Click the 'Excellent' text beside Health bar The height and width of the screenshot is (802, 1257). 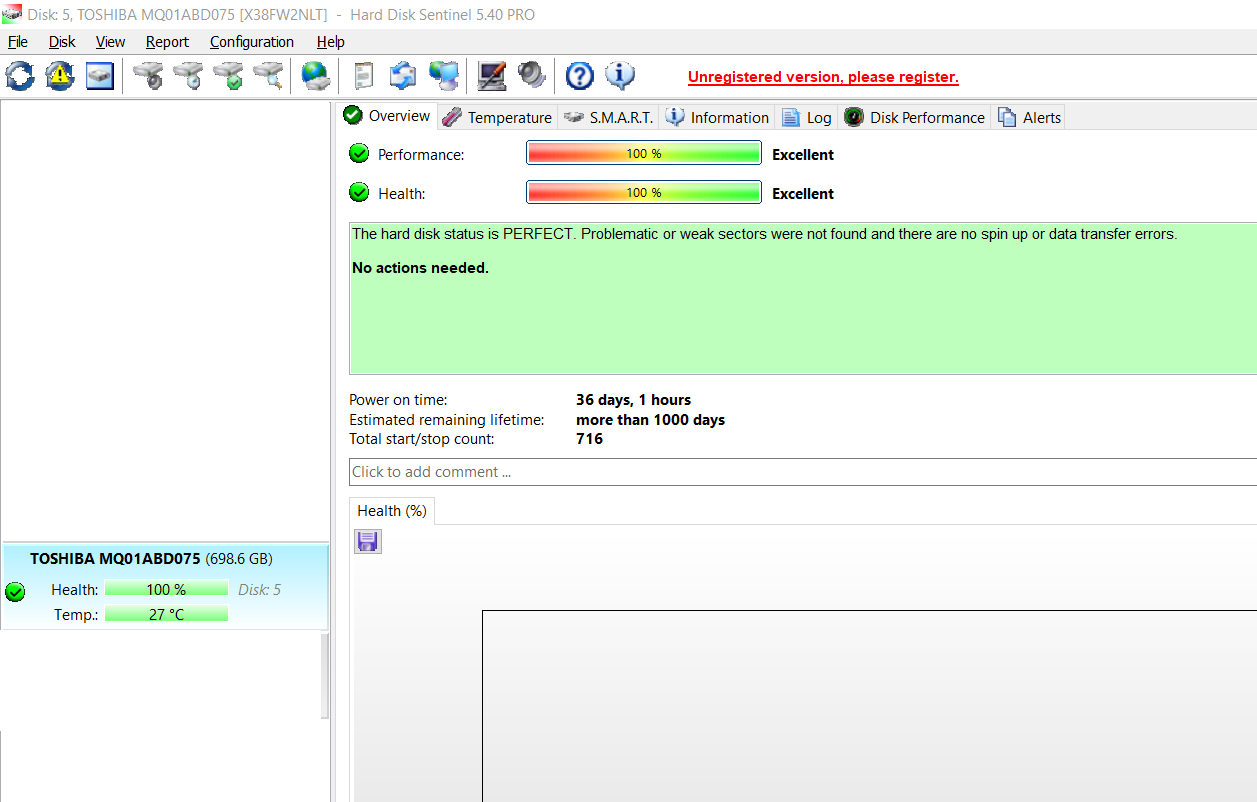(803, 194)
